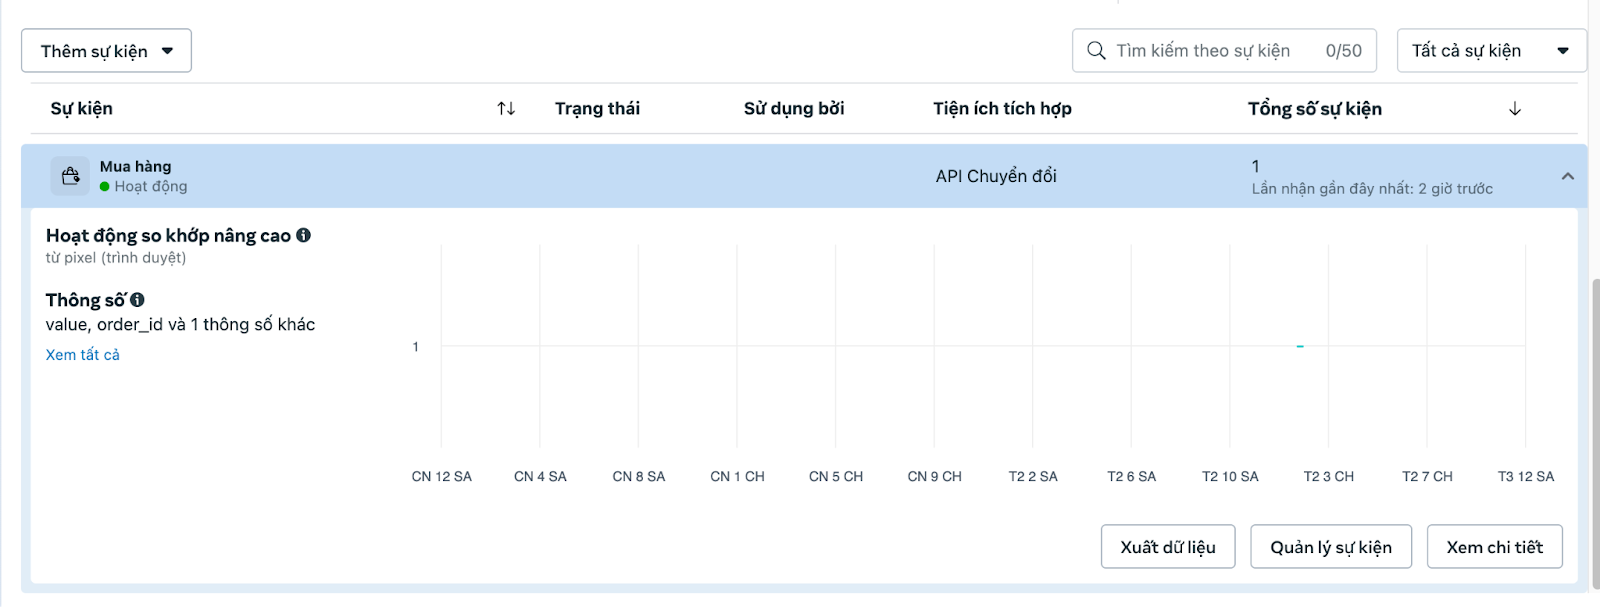Click the green Hoạt động status dot
Image resolution: width=1600 pixels, height=607 pixels.
[x=105, y=186]
